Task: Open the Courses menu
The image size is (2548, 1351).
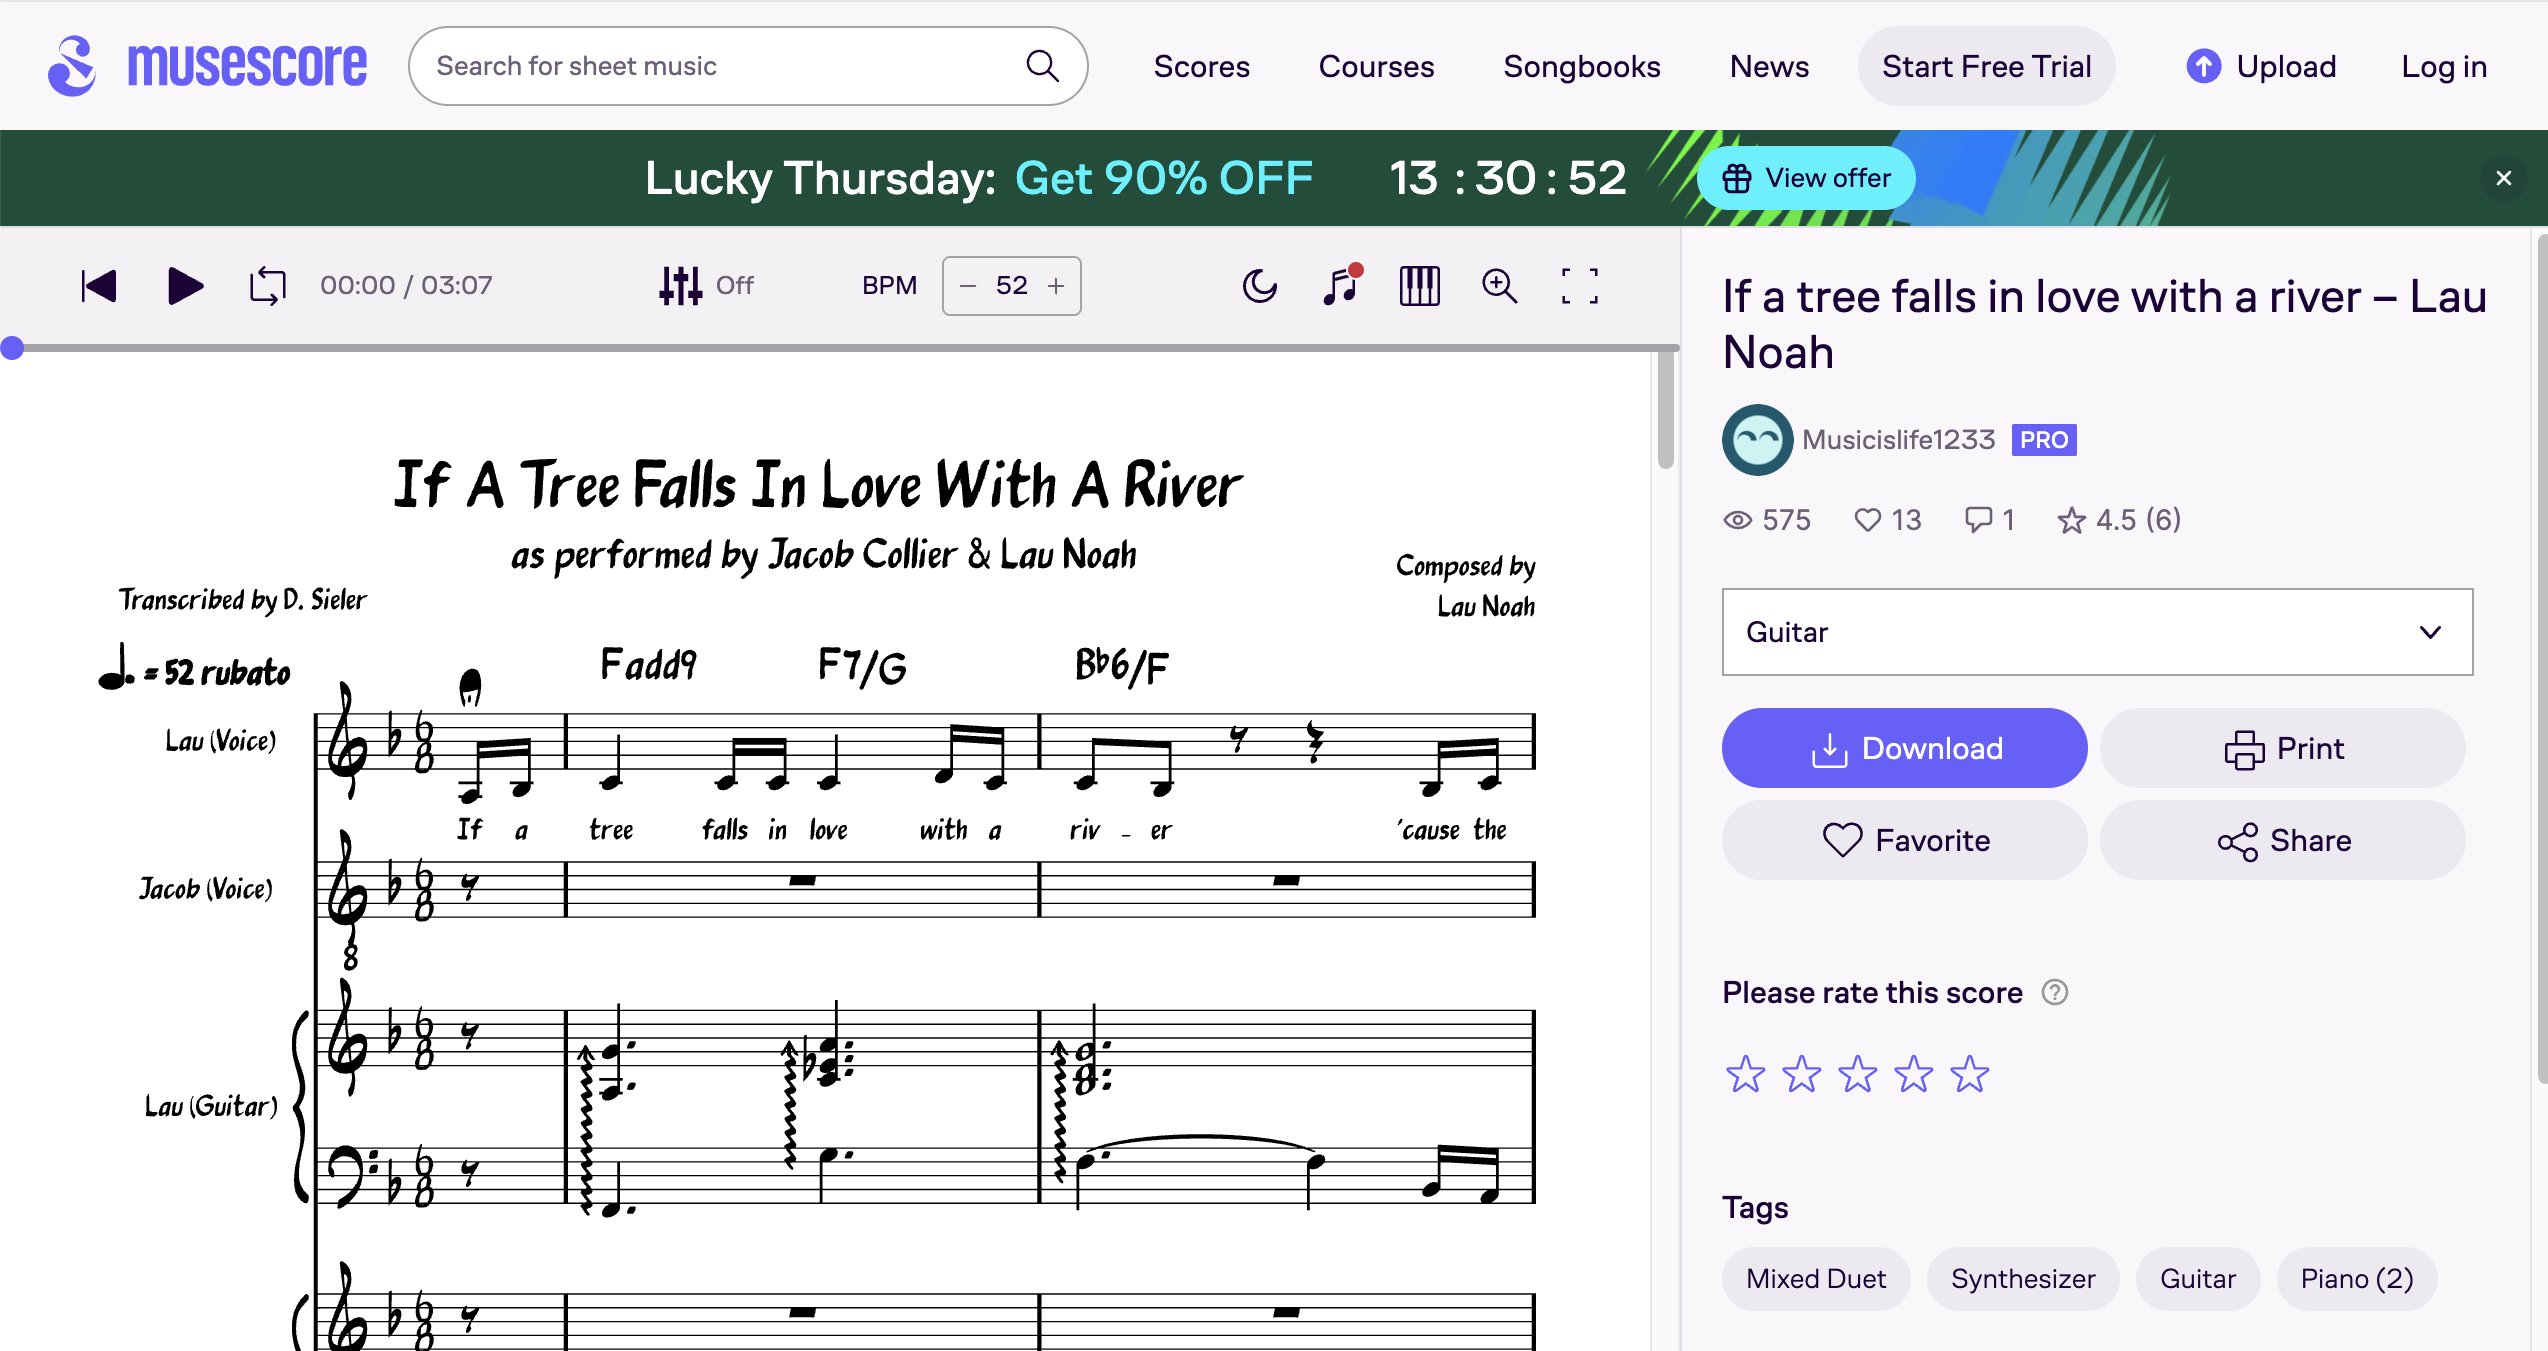Action: point(1376,66)
